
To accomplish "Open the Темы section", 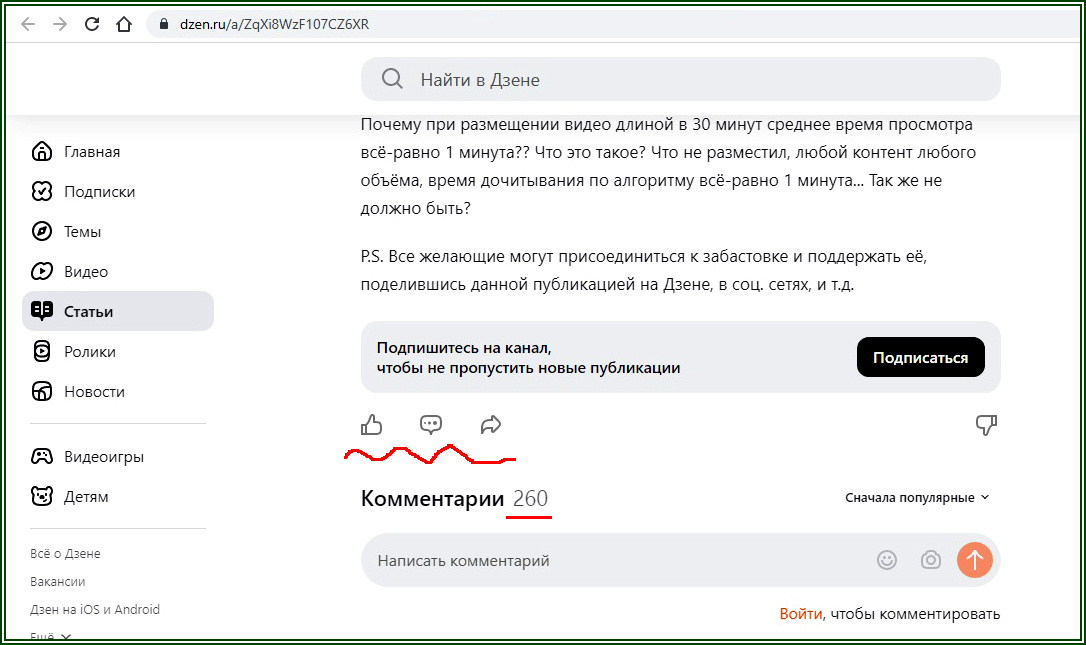I will 82,231.
